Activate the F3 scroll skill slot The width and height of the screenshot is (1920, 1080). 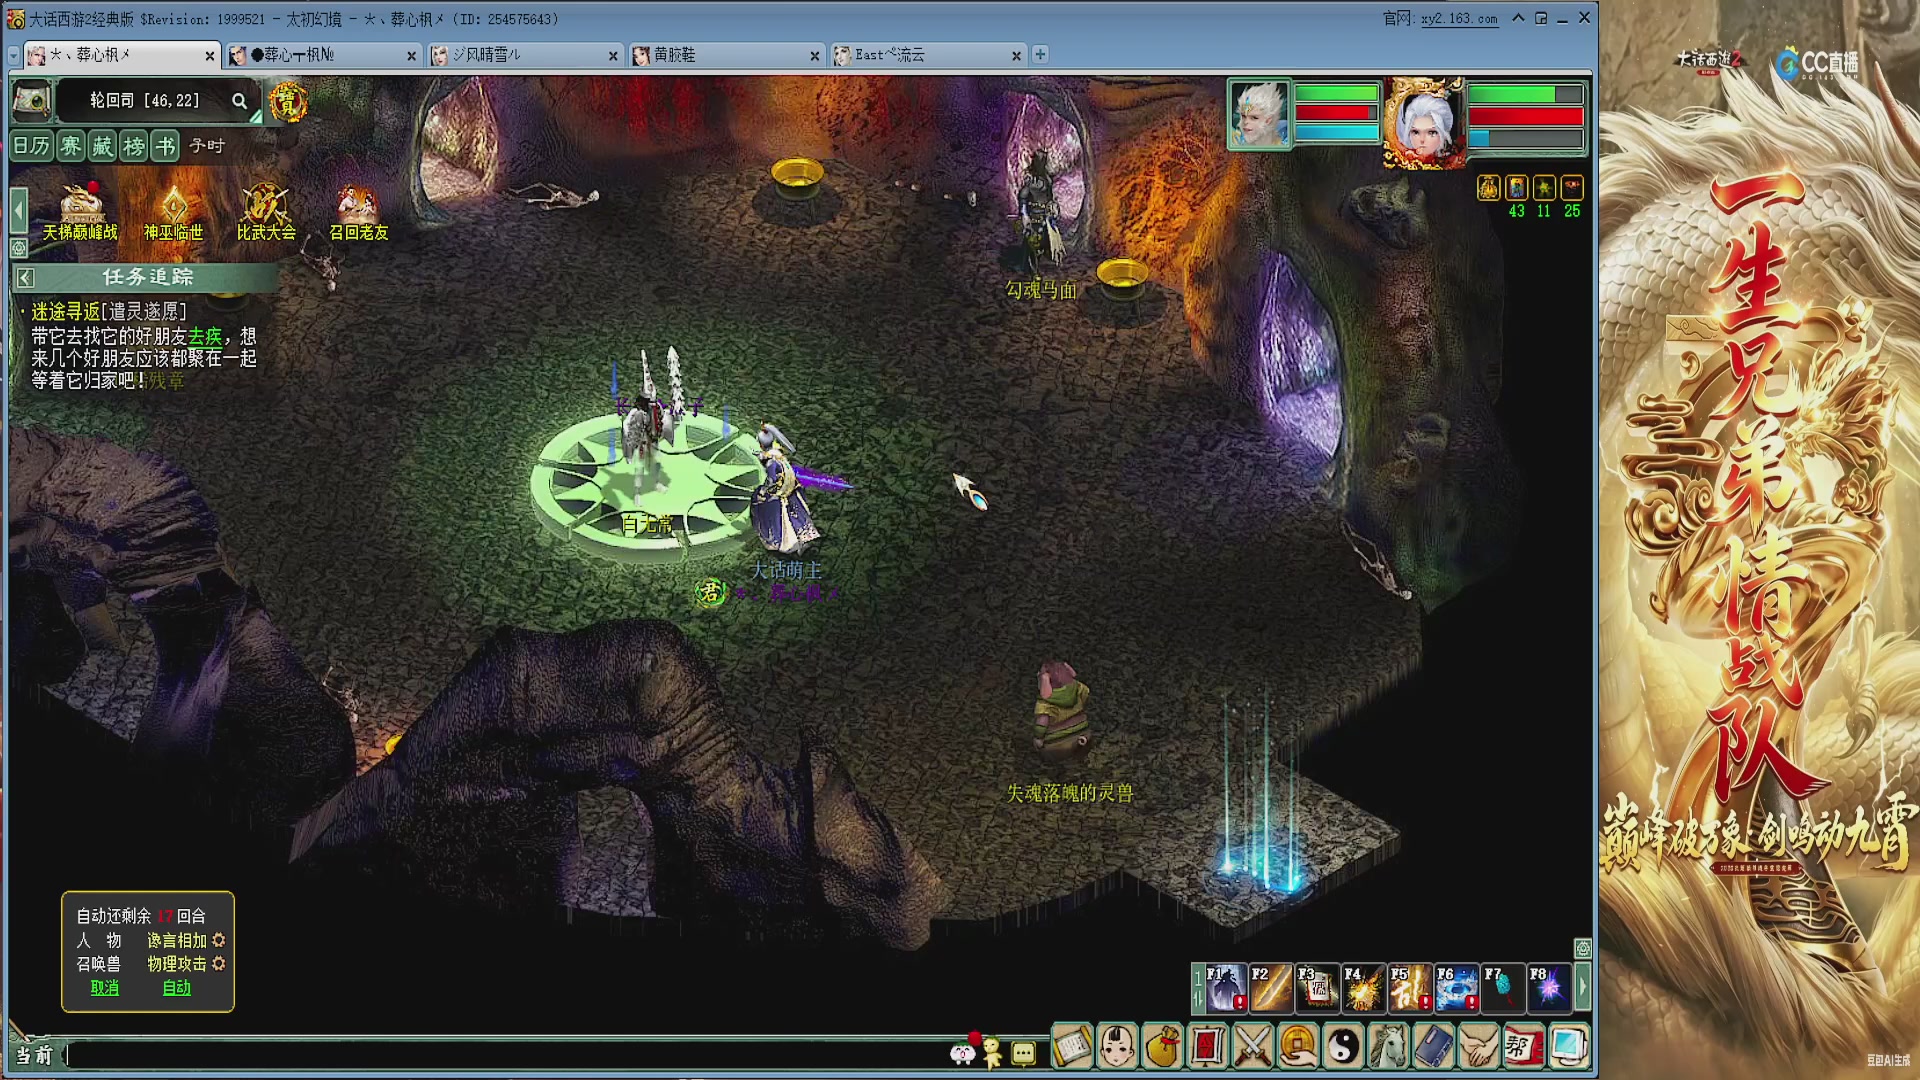[1317, 988]
